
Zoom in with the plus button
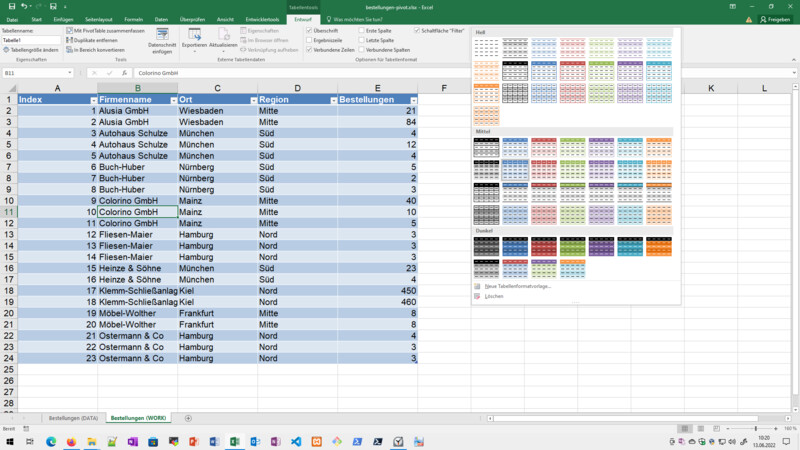776,429
